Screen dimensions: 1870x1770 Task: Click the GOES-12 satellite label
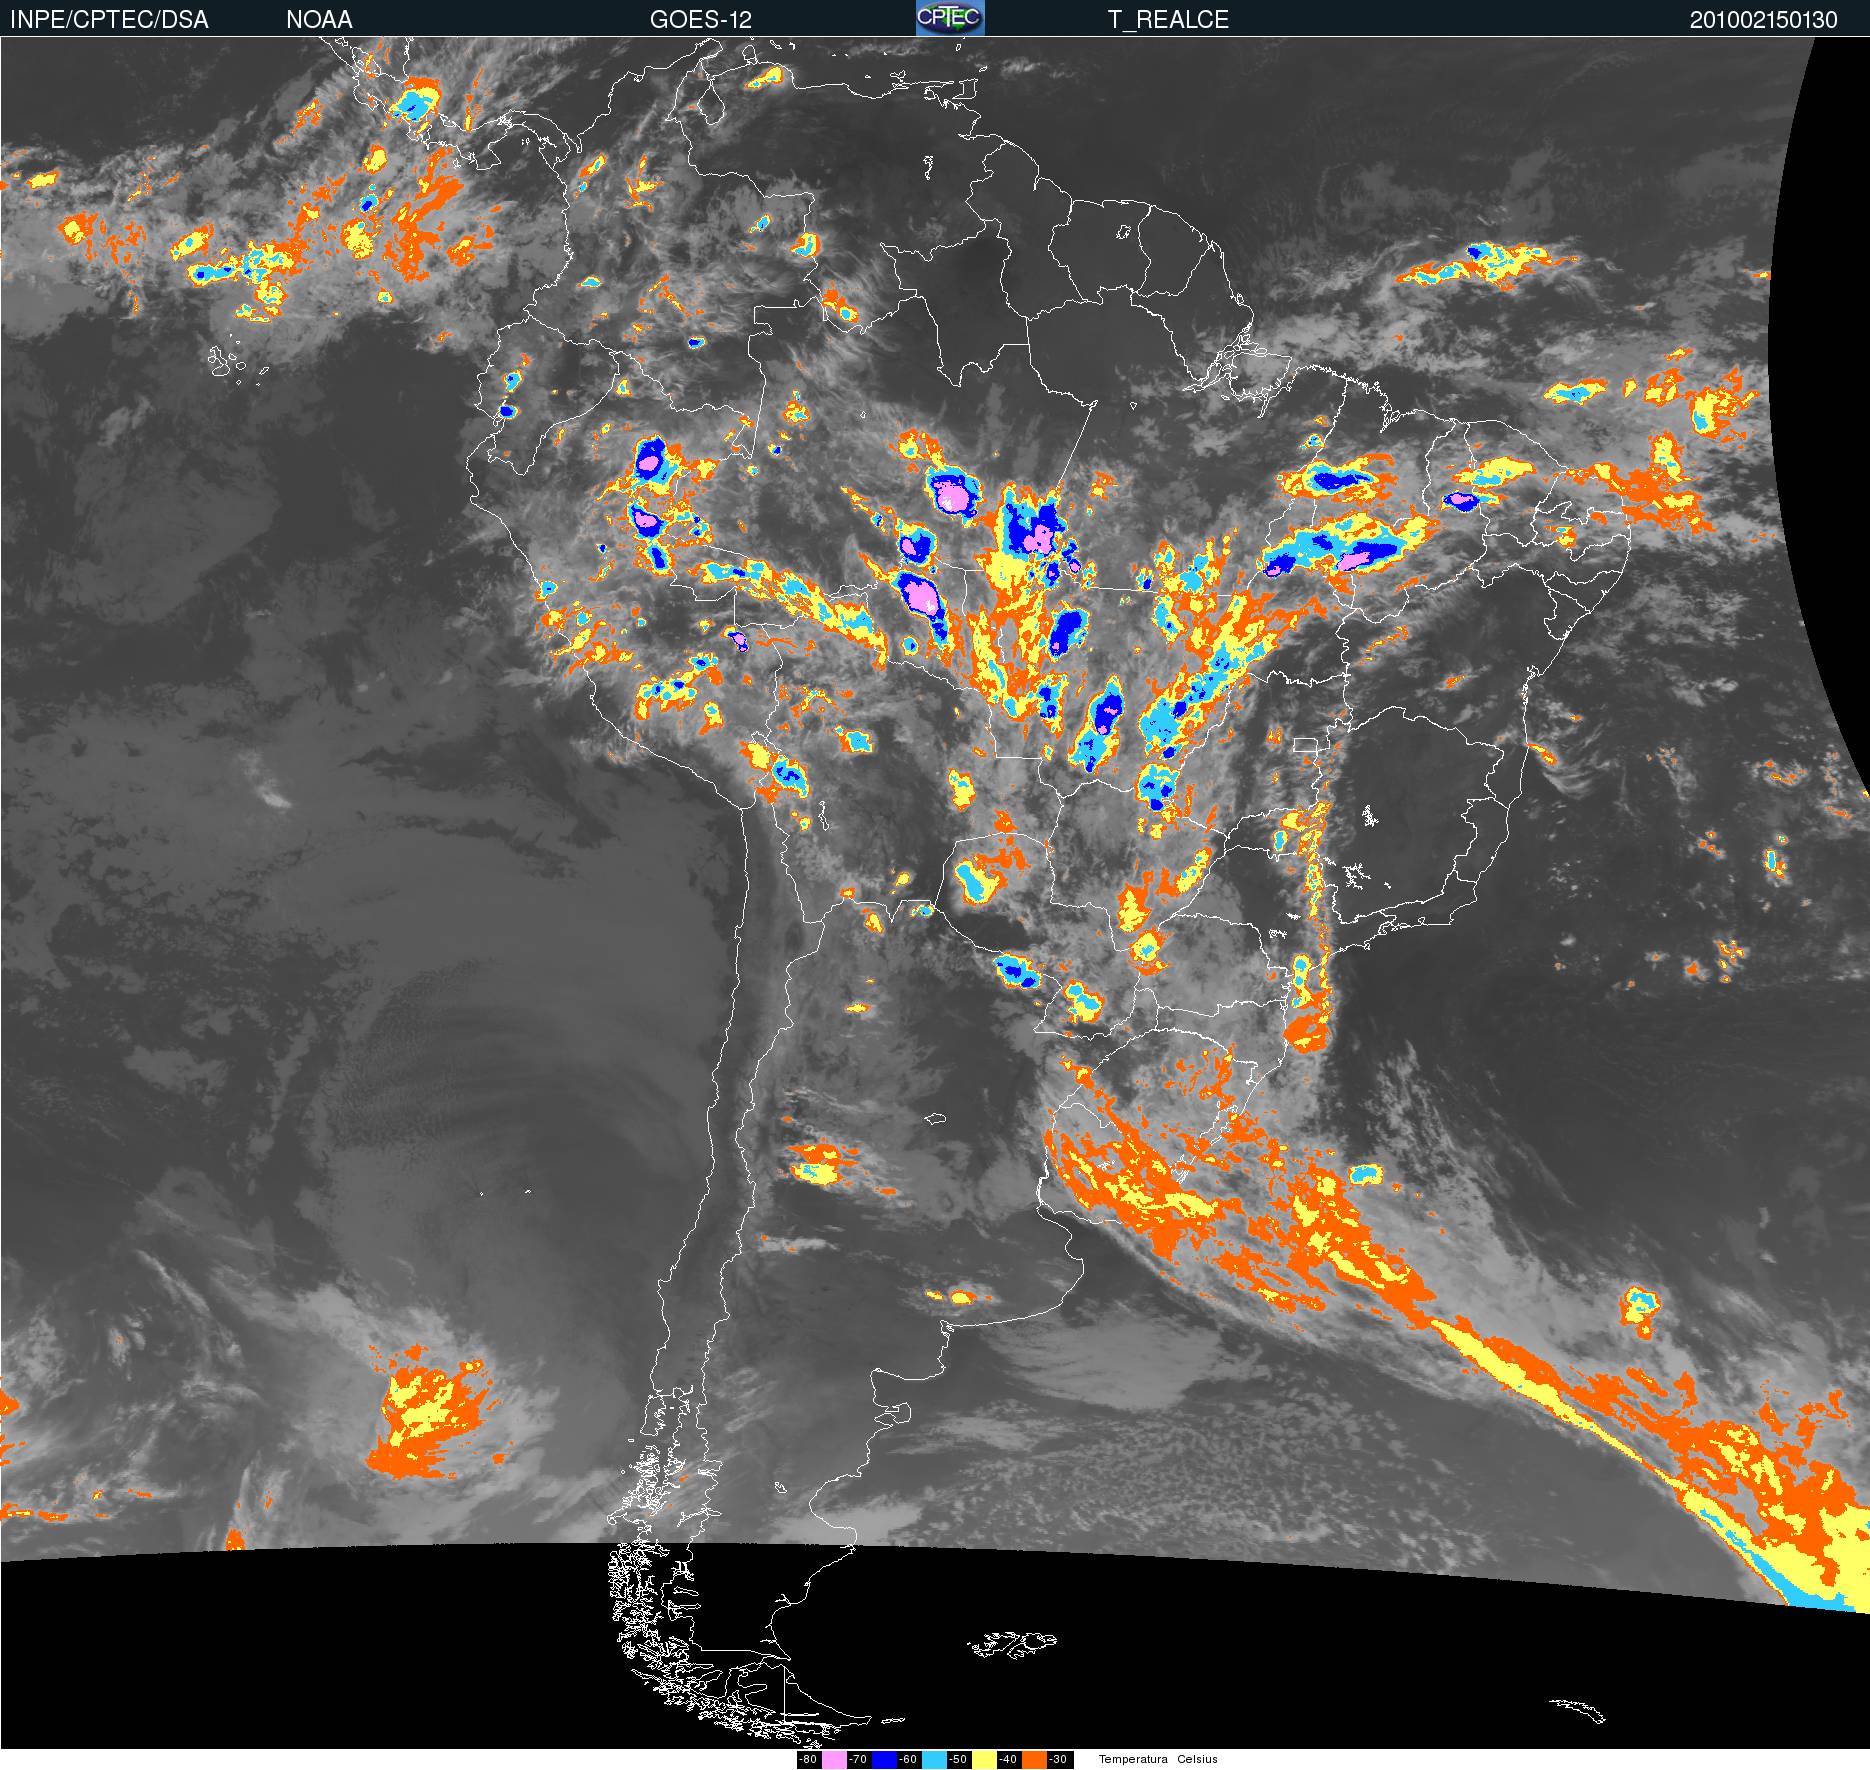701,19
